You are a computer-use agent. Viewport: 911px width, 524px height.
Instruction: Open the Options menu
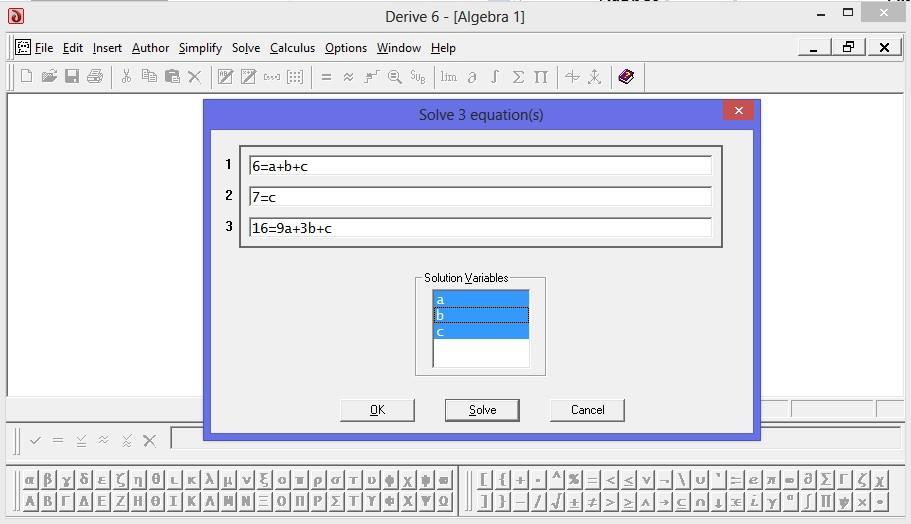[346, 48]
